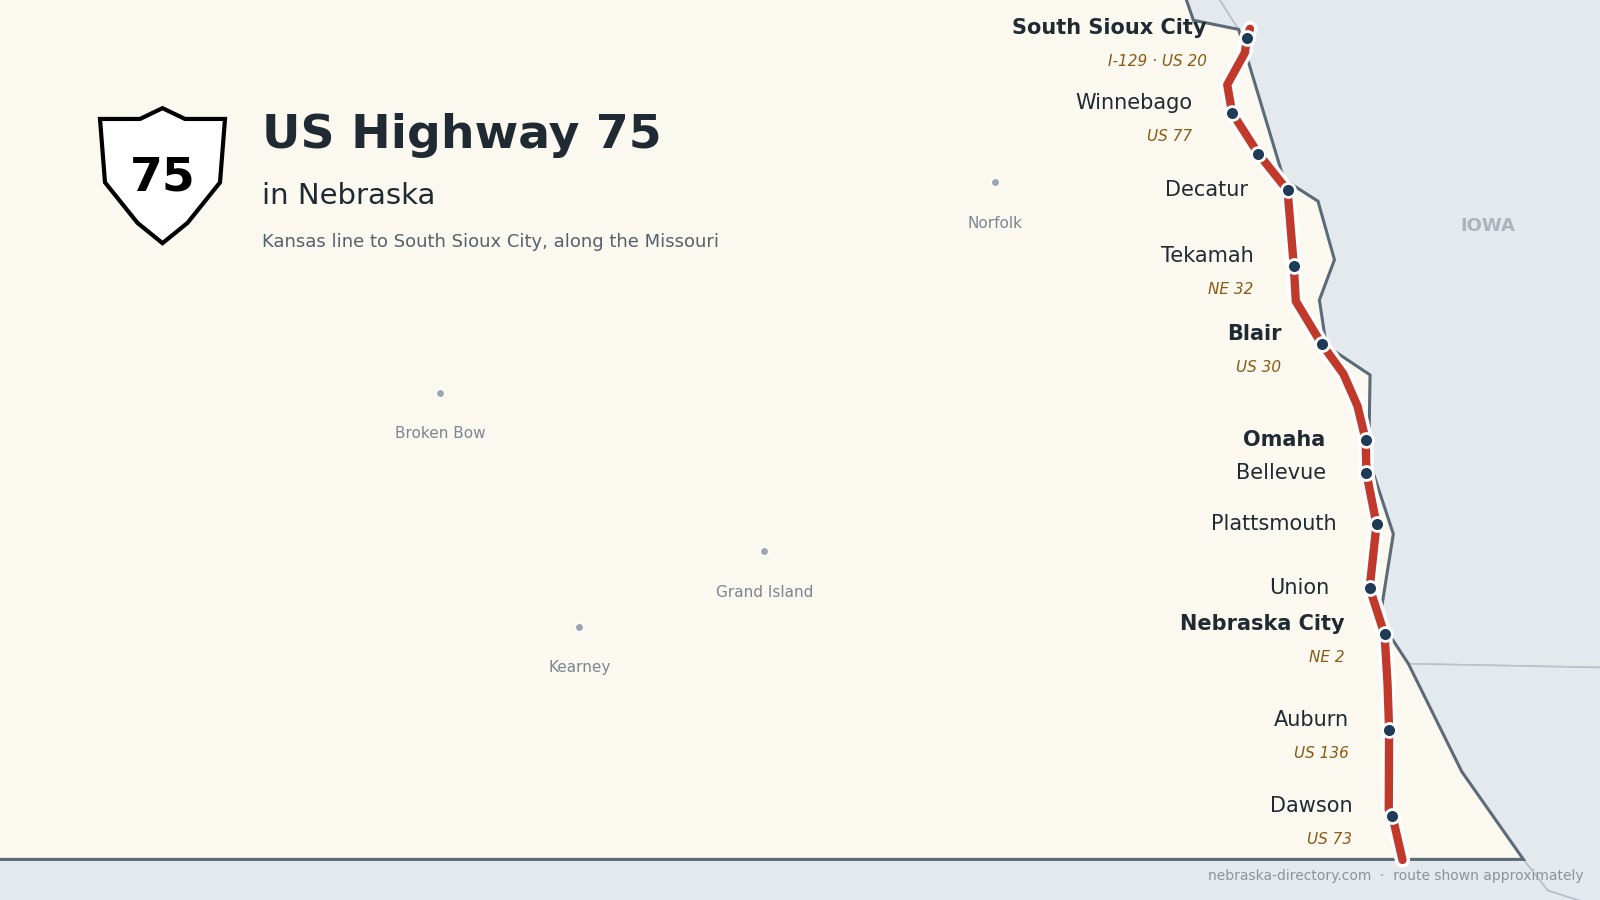The image size is (1600, 900).
Task: Select the Auburn route marker dot
Action: [1389, 730]
